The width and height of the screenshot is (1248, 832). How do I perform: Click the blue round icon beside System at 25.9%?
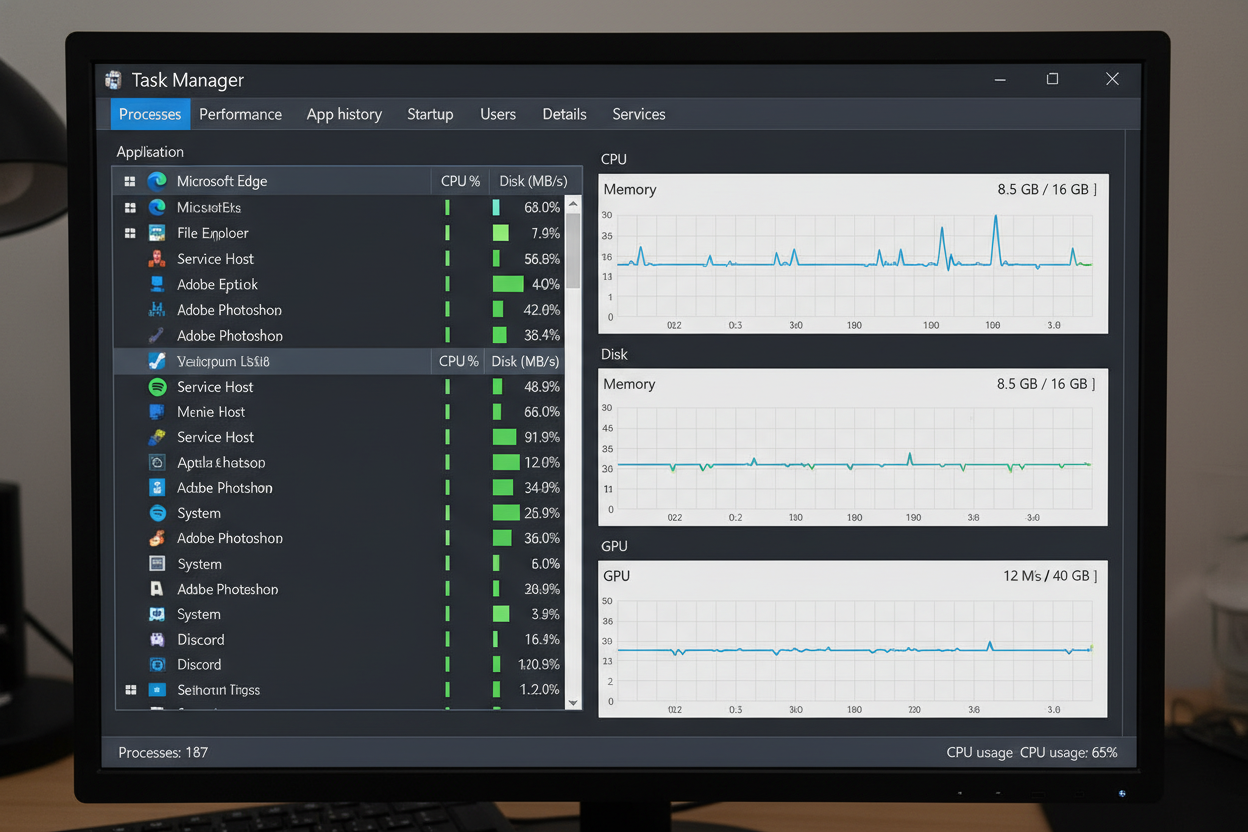(x=157, y=513)
